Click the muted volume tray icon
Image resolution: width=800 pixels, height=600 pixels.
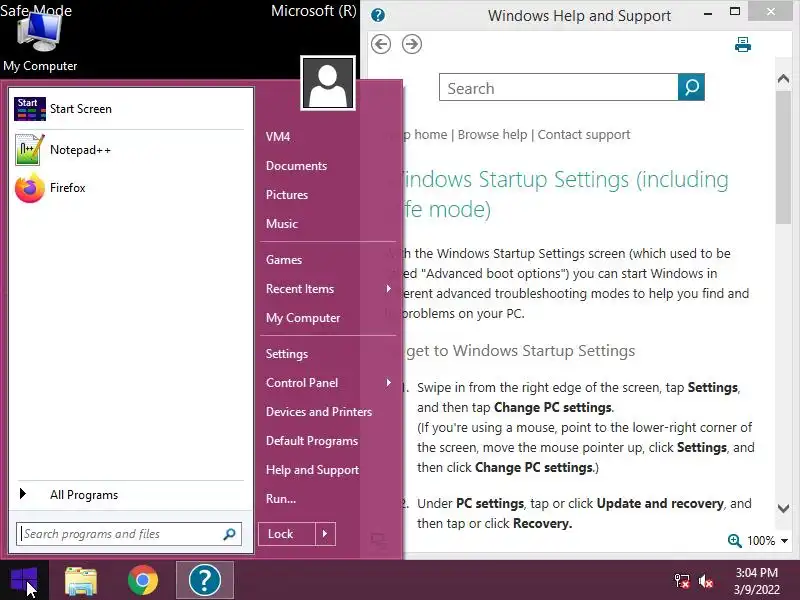point(706,581)
